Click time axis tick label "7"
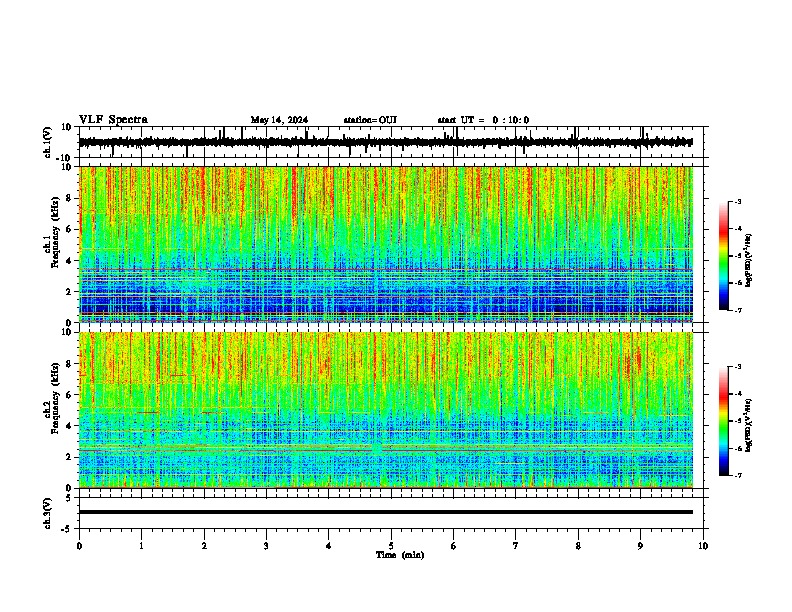This screenshot has width=792, height=612. pos(516,546)
